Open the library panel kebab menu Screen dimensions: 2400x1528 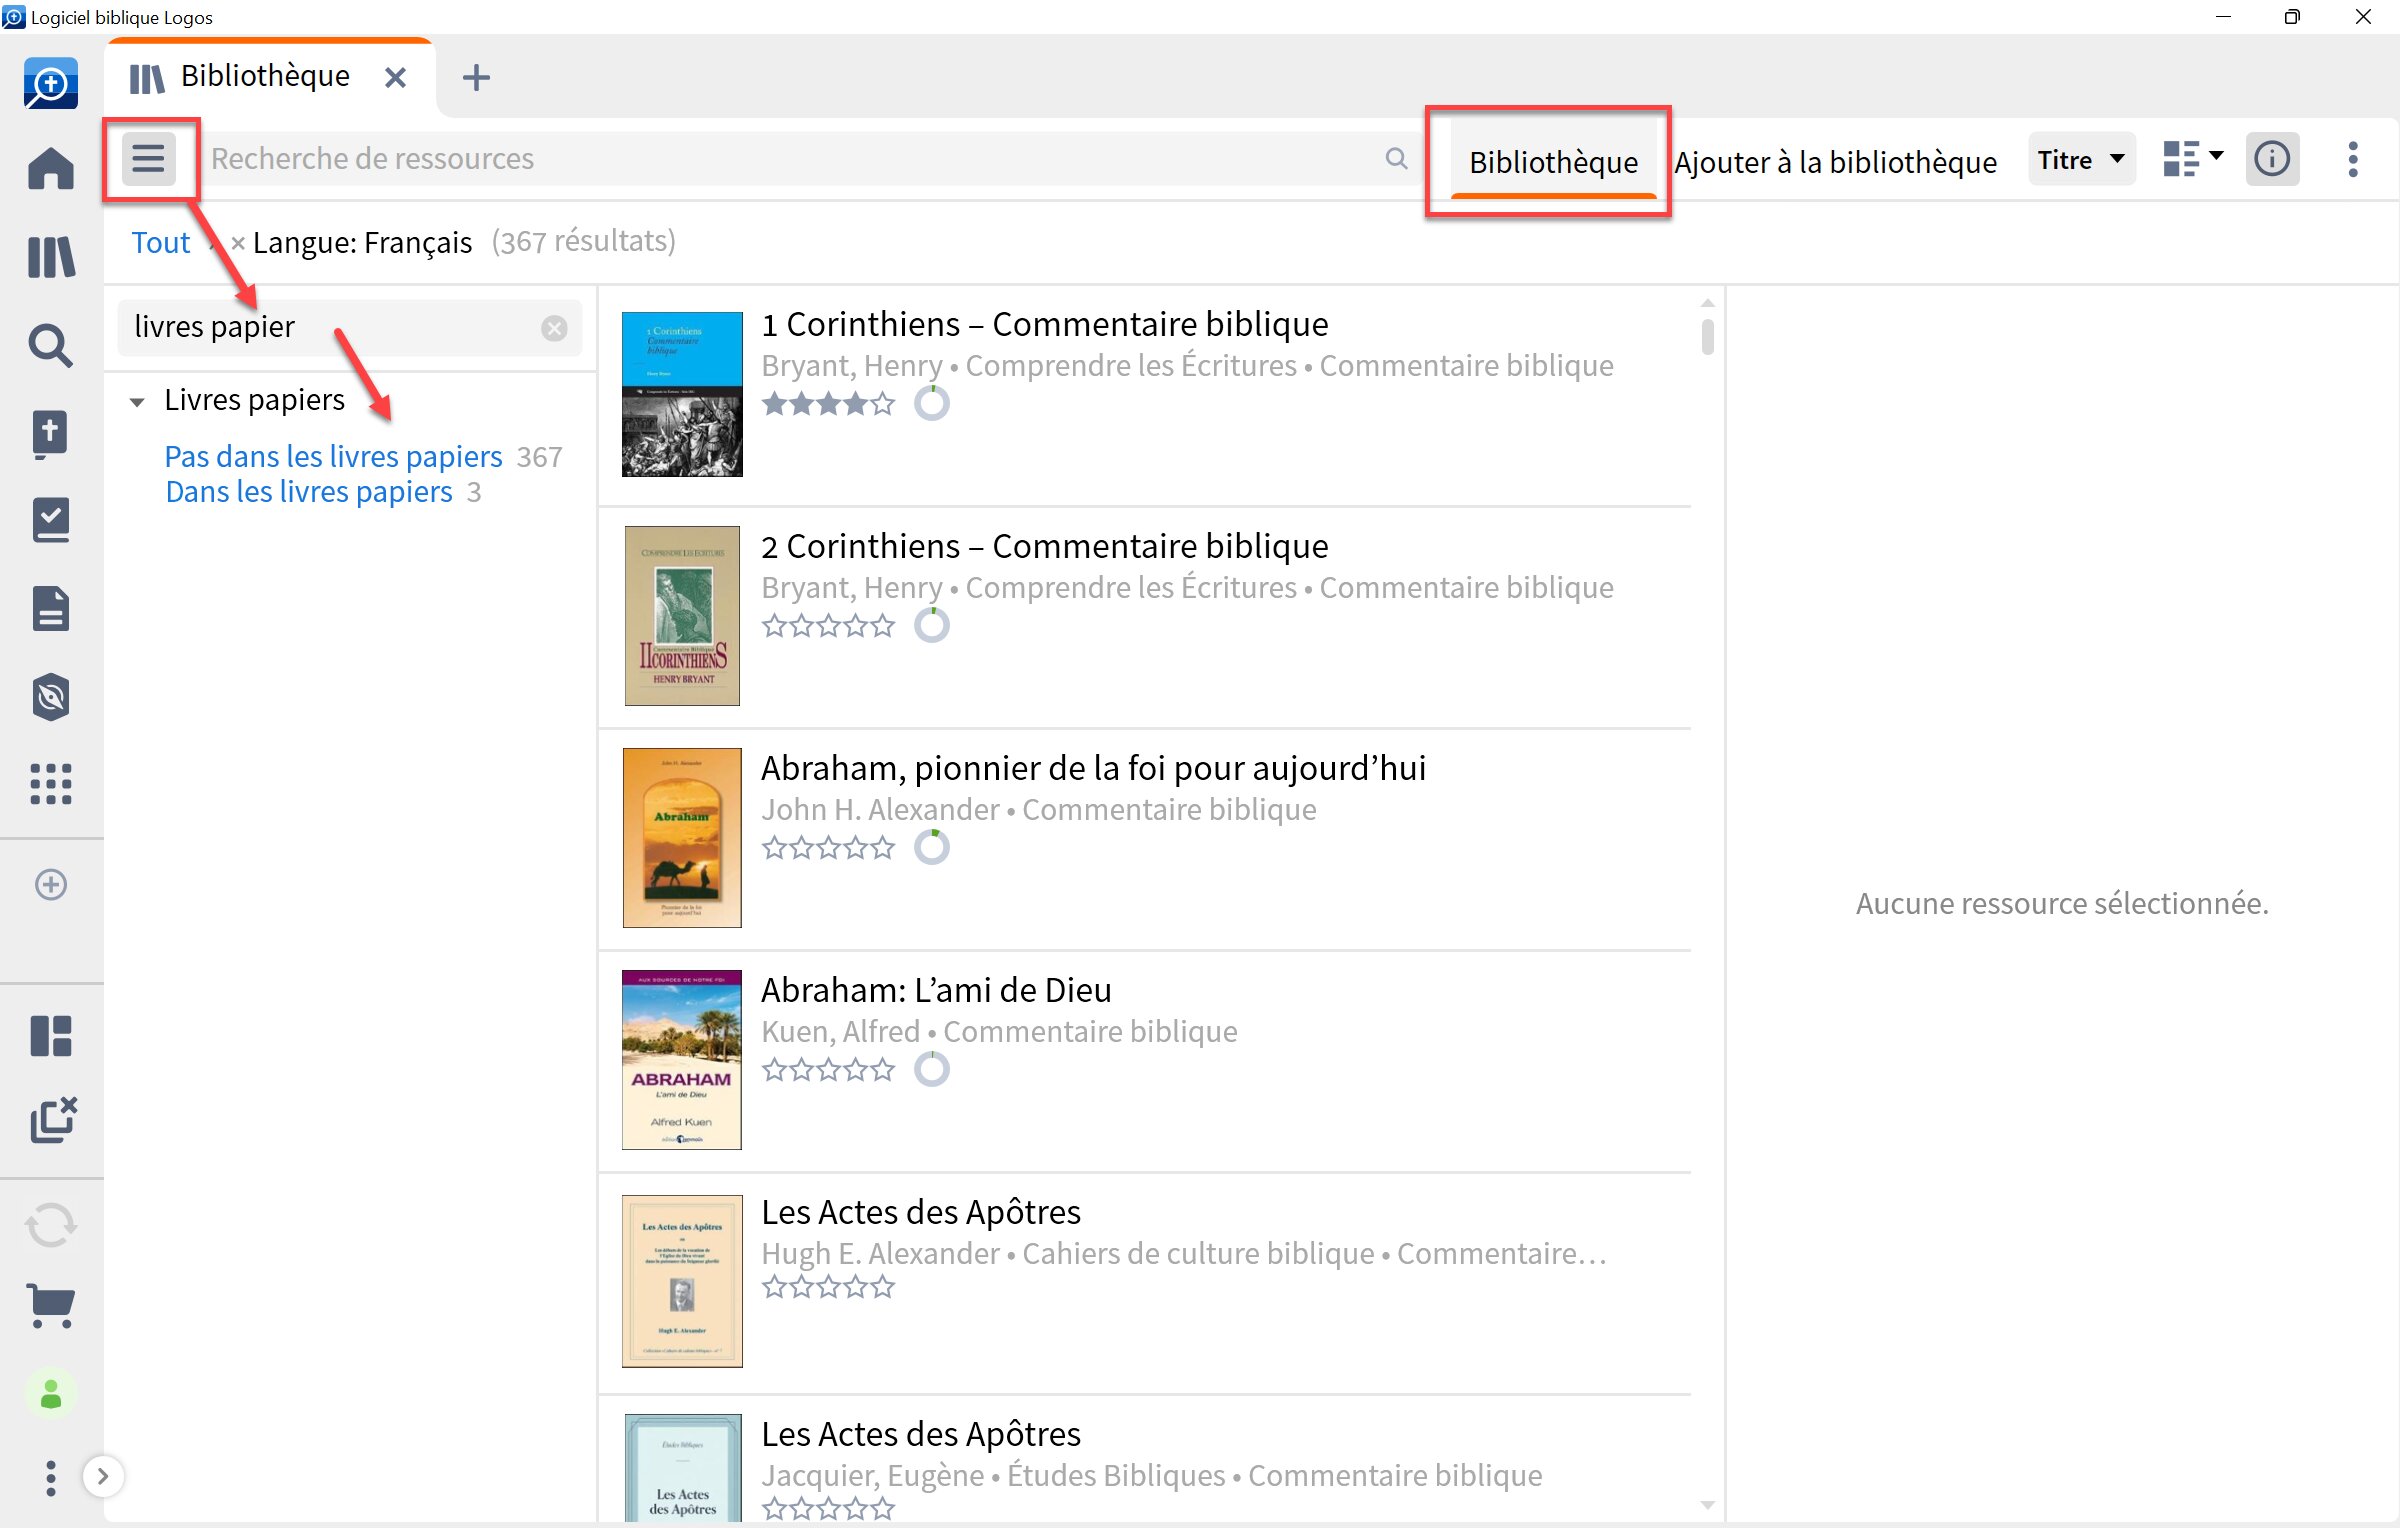(2353, 159)
